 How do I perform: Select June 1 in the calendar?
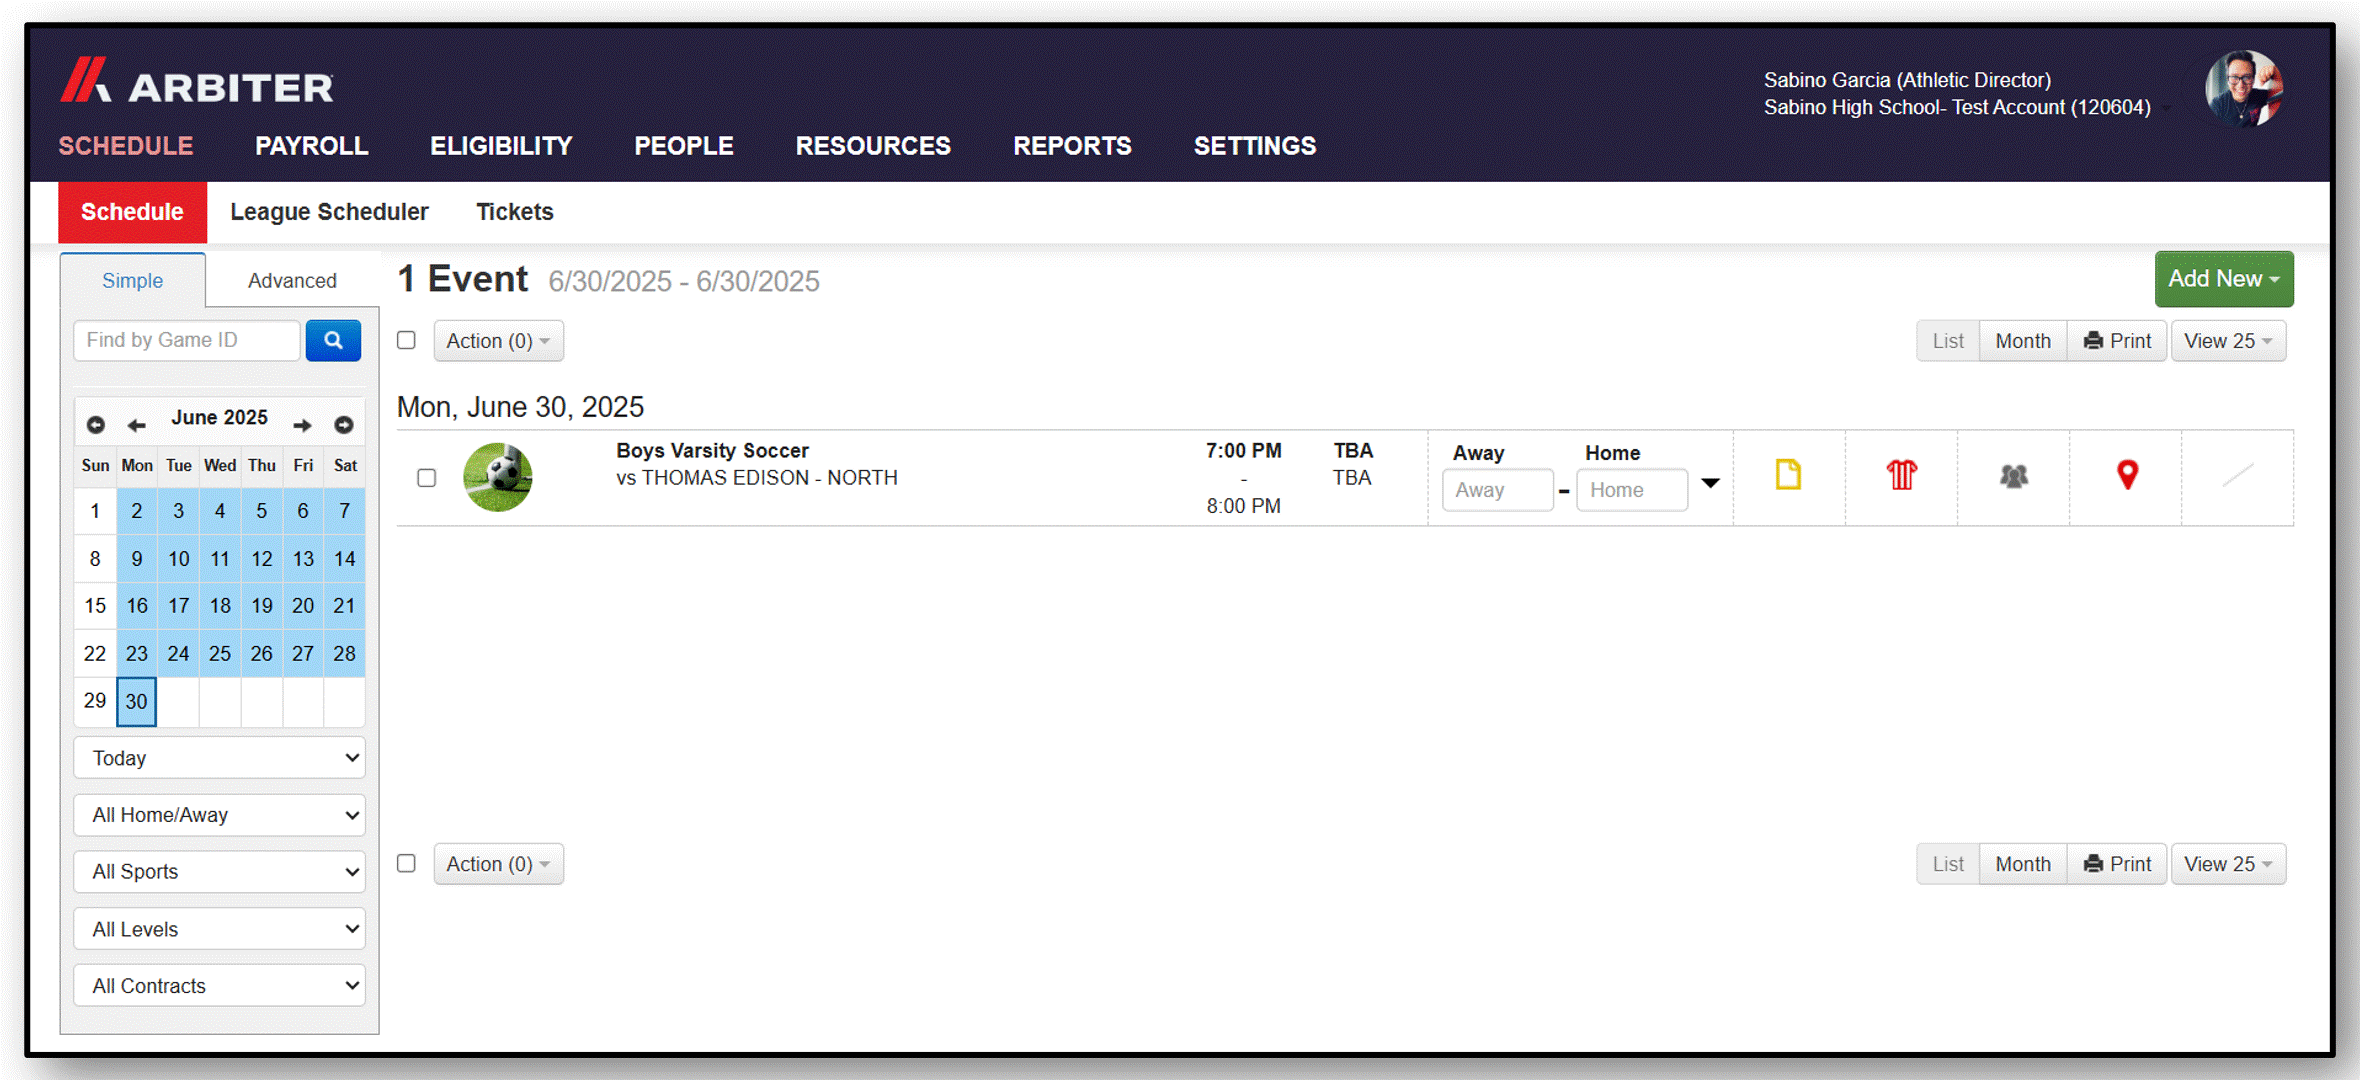click(x=95, y=511)
